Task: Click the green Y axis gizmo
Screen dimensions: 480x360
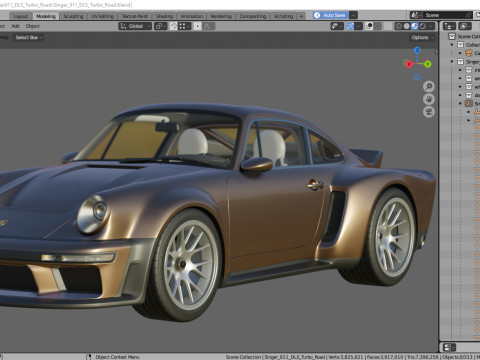Action: pyautogui.click(x=427, y=64)
